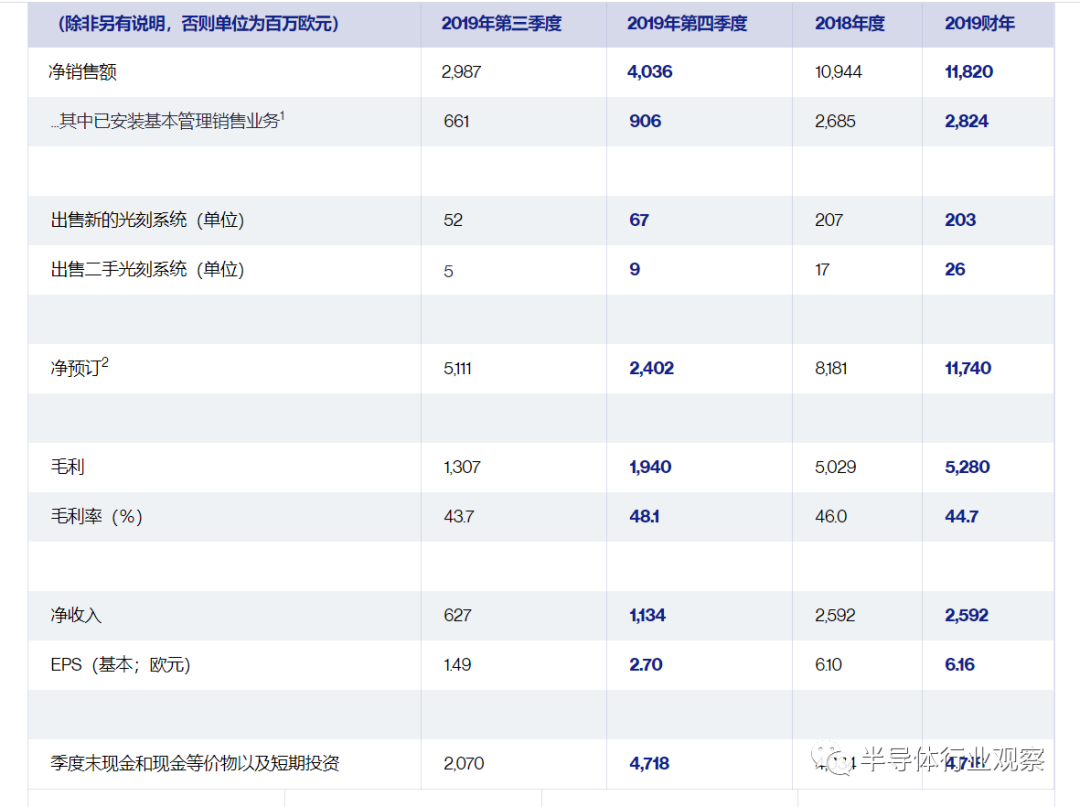The image size is (1080, 807).
Task: Click used systems sold value 9
Action: click(x=634, y=269)
